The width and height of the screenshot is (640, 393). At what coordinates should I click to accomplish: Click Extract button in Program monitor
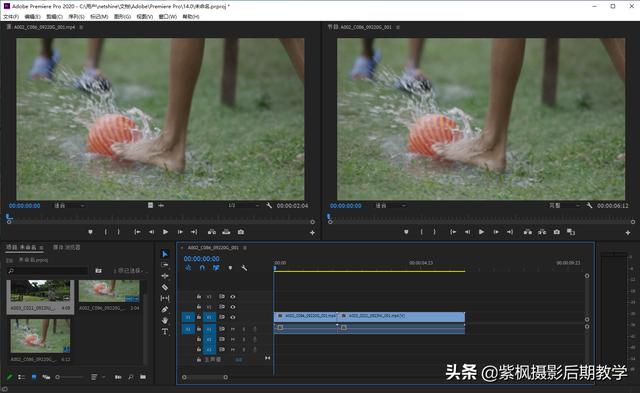pos(542,232)
